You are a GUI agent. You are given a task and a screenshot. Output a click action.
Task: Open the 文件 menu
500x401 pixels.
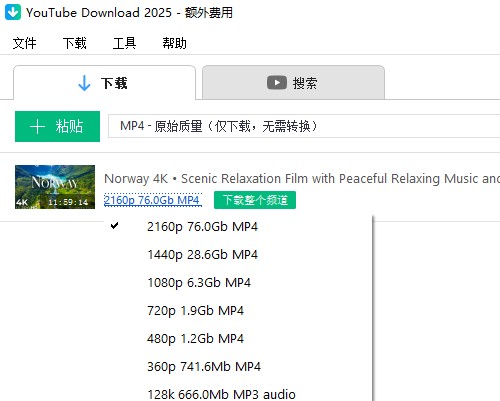pos(25,43)
